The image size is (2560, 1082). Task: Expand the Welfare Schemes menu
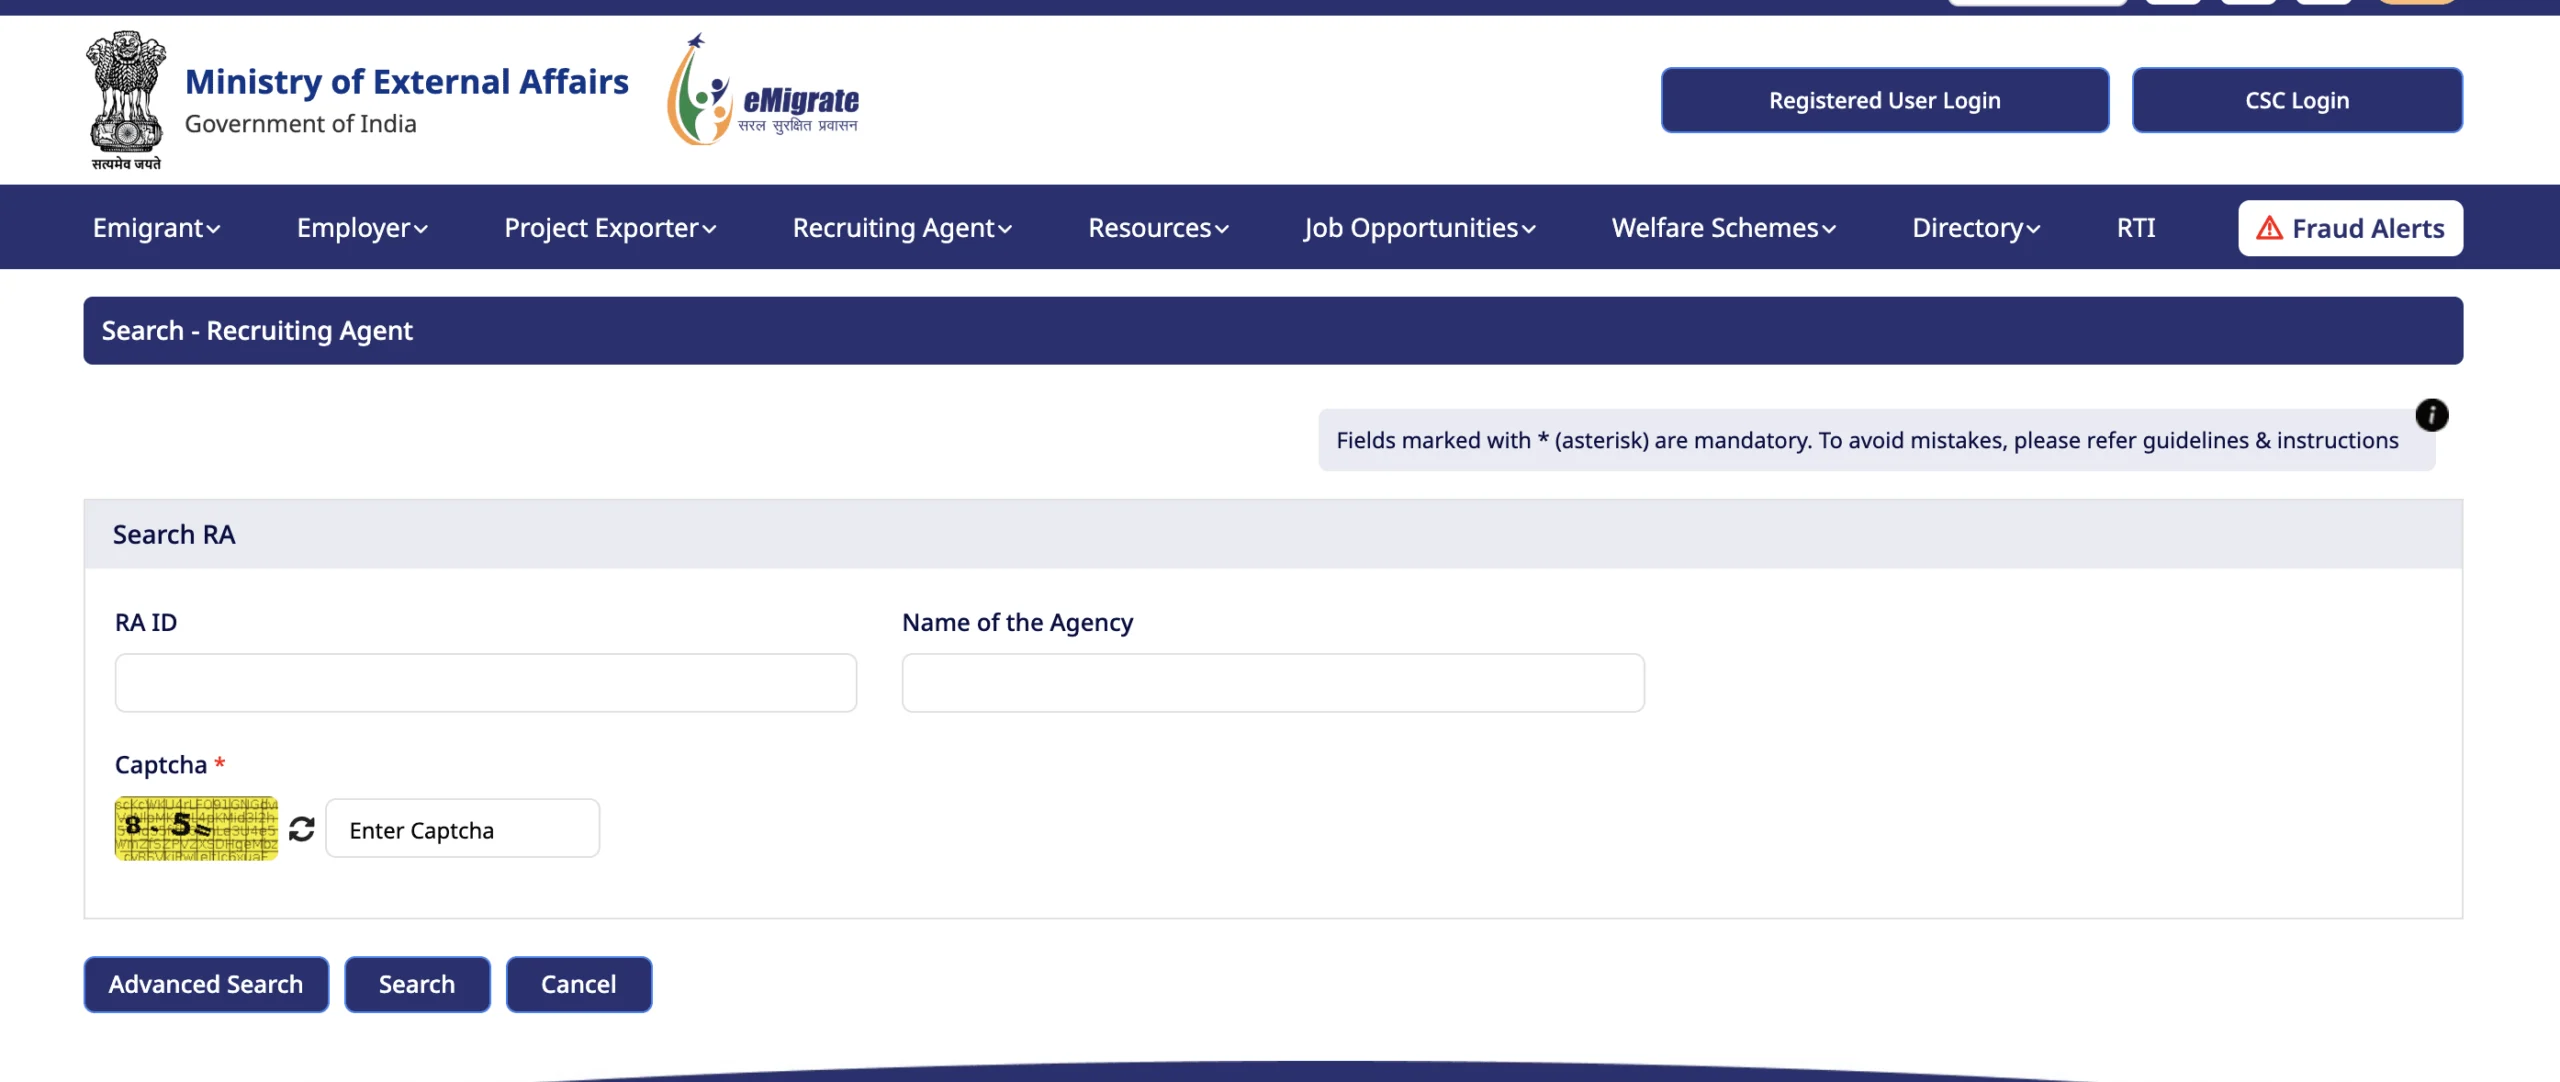[1724, 228]
